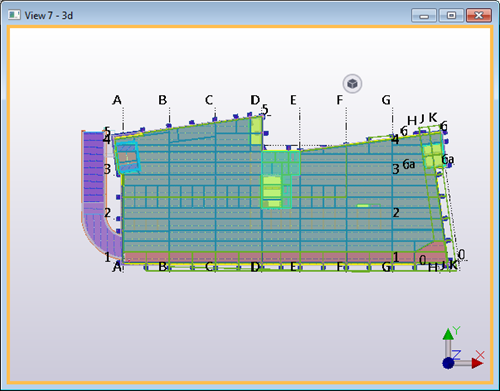This screenshot has height=391, width=500.
Task: Select the cyan-outlined opening near grid A
Action: pyautogui.click(x=127, y=157)
